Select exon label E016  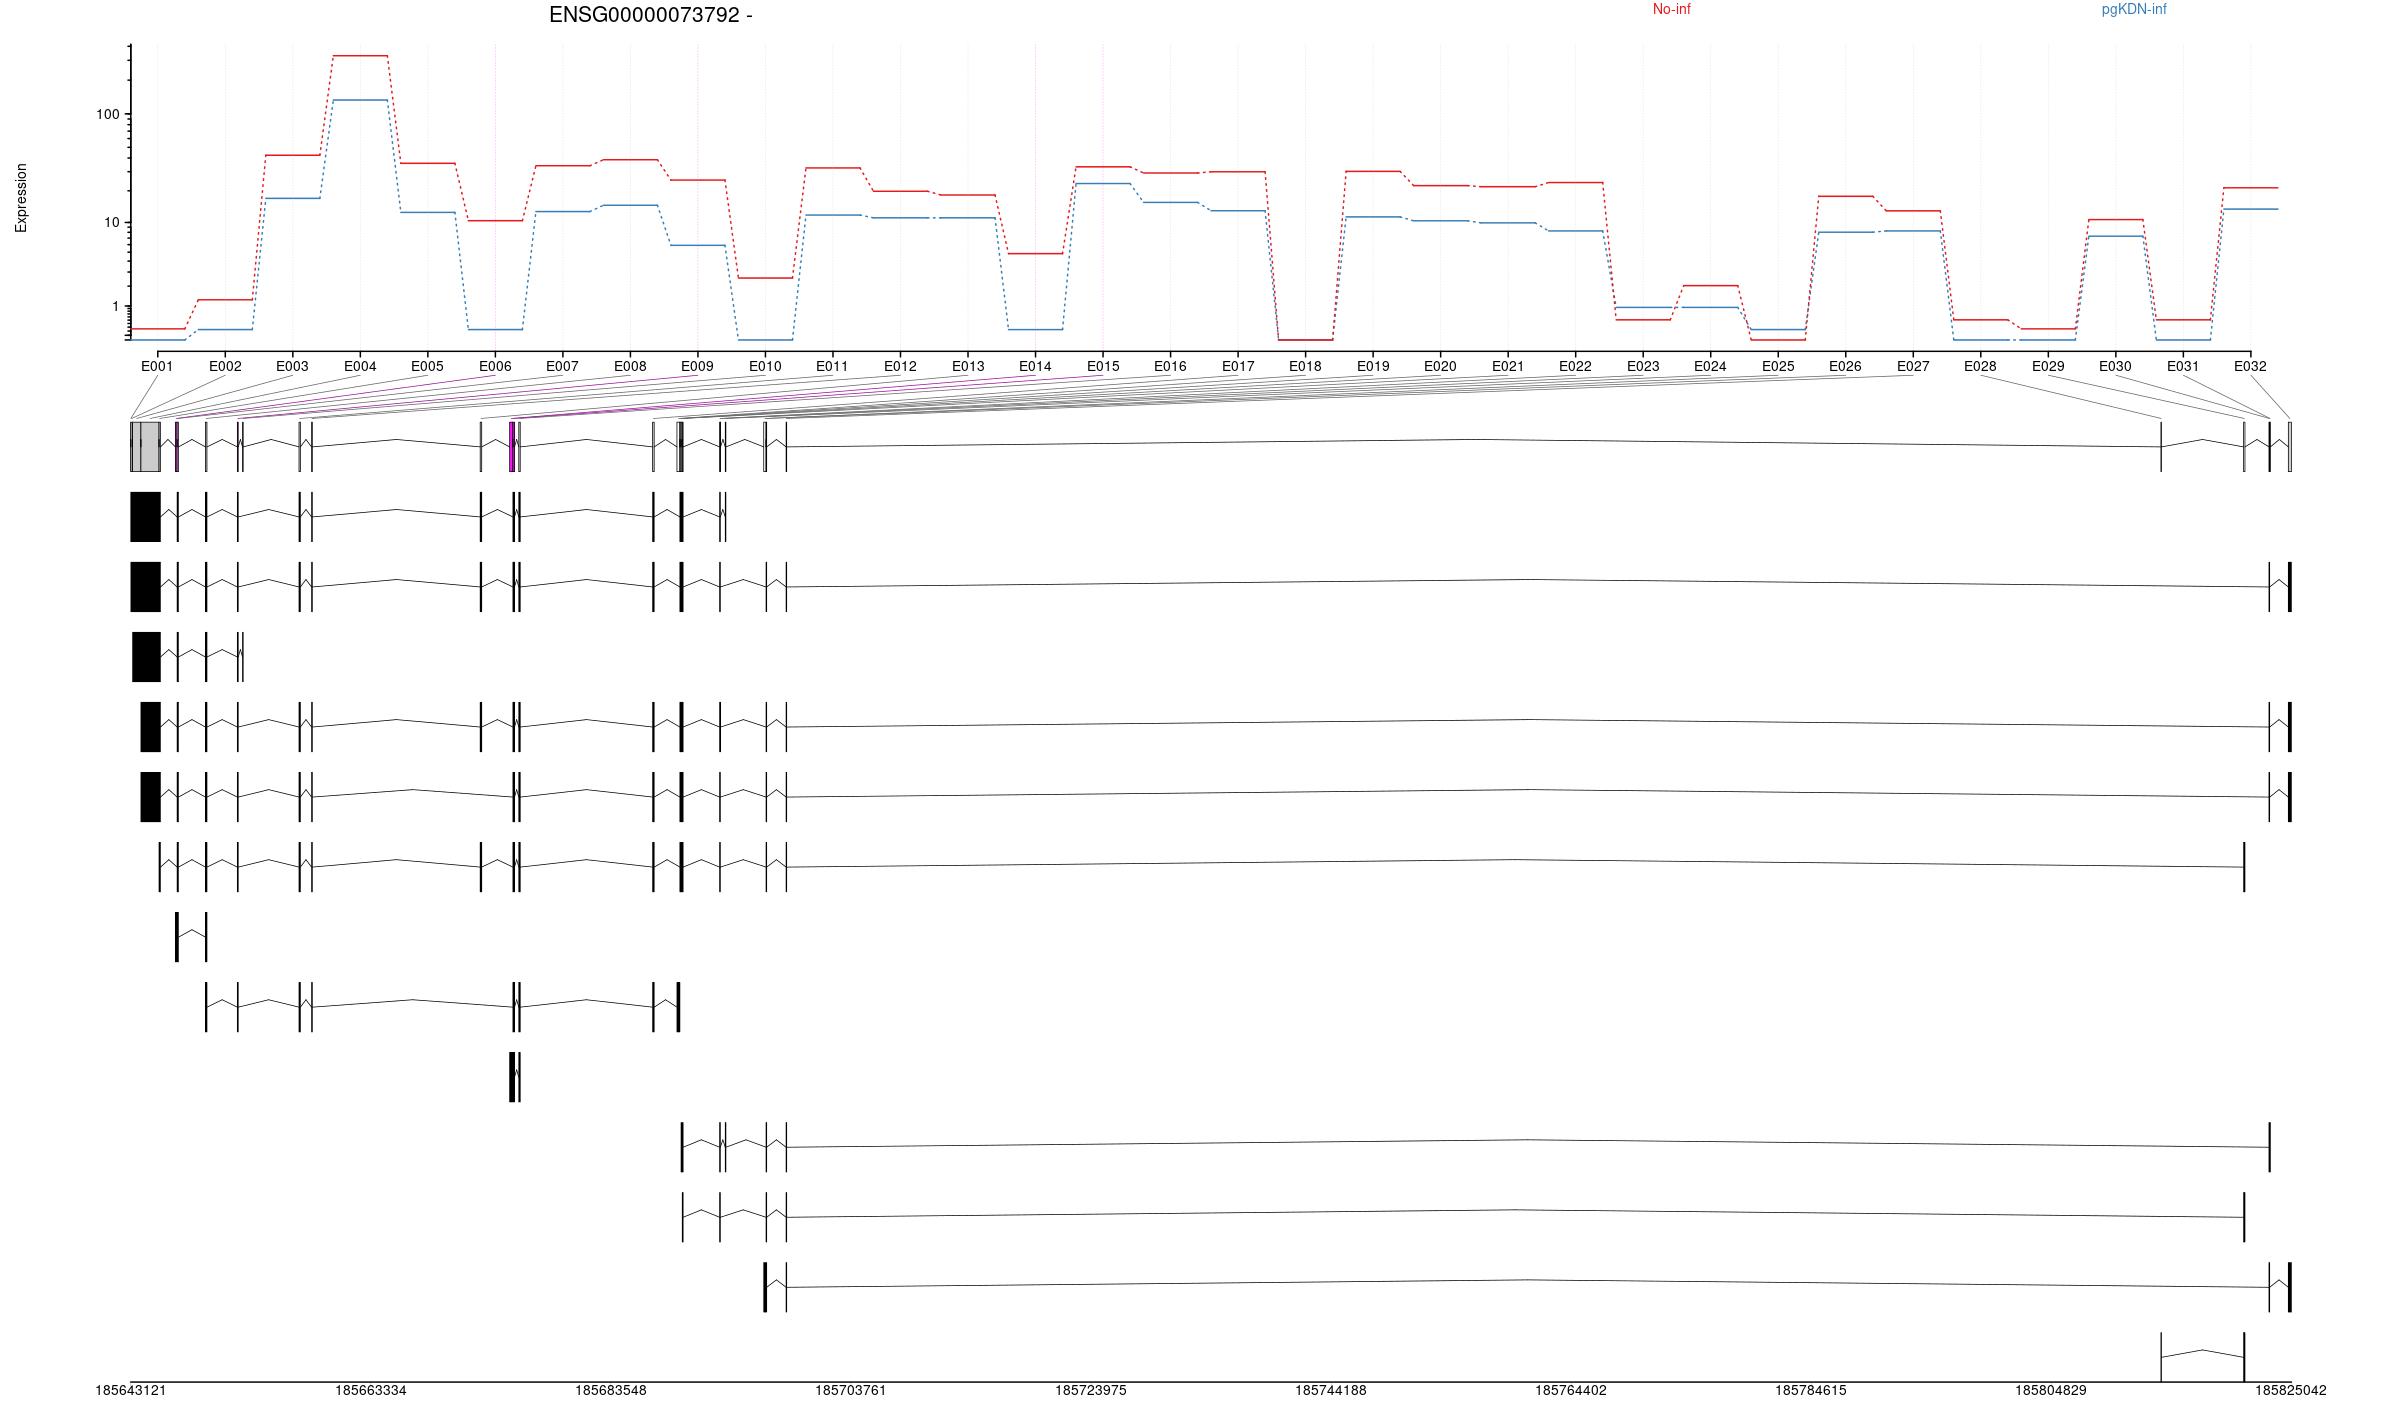click(x=1170, y=366)
